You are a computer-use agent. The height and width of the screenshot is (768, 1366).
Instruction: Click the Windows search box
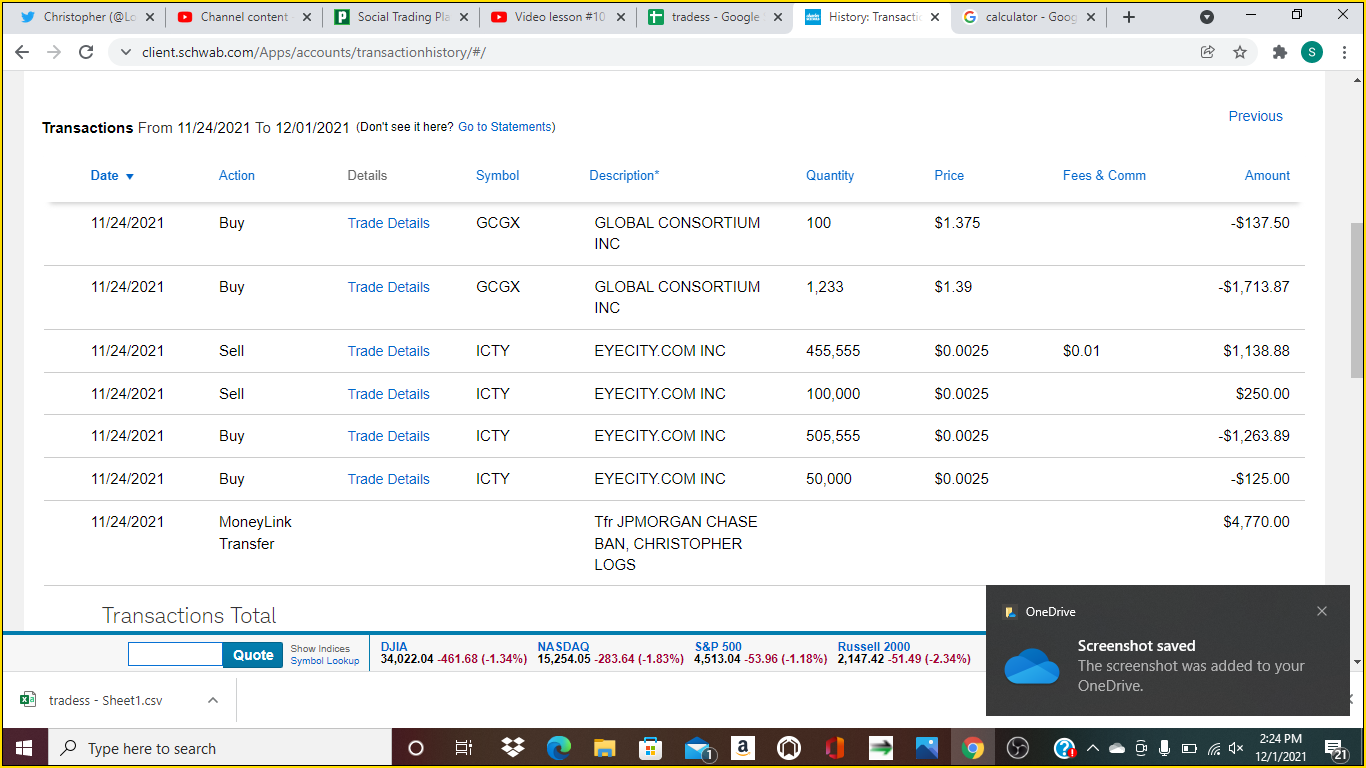click(219, 748)
